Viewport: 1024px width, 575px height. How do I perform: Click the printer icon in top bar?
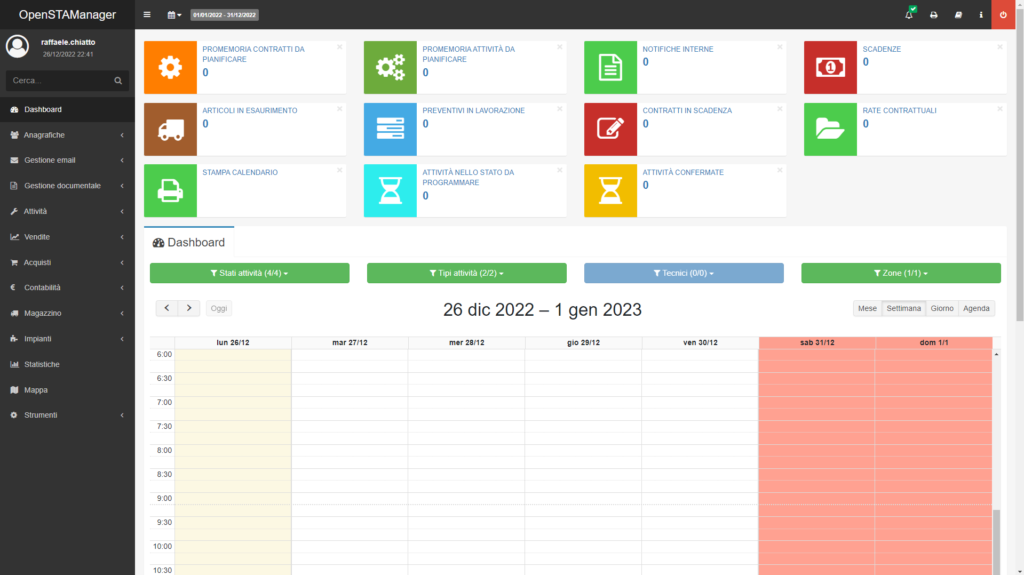click(x=933, y=15)
